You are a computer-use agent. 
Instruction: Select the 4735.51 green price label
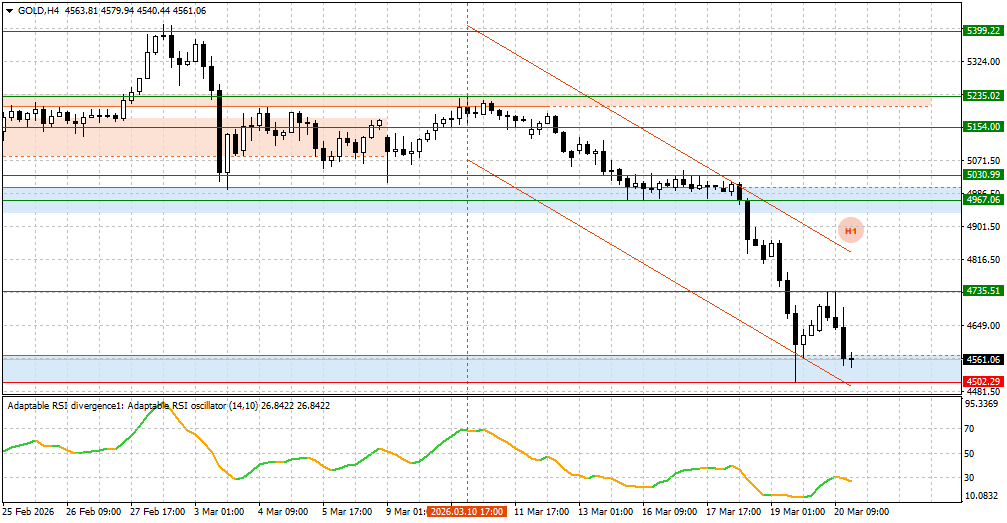(983, 291)
